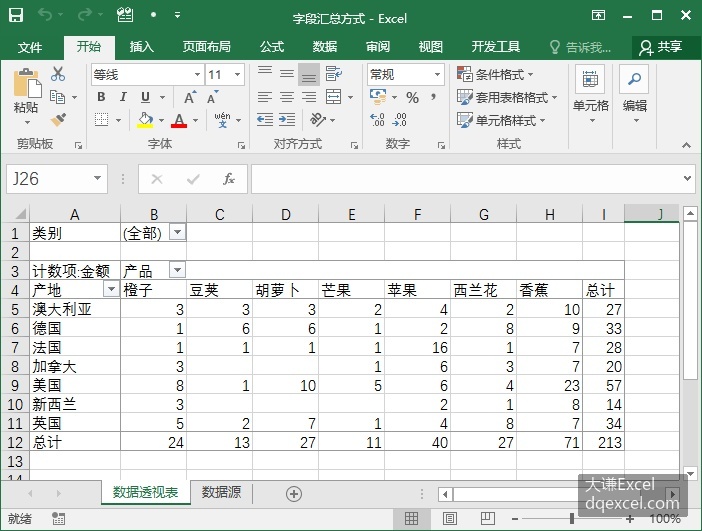Toggle top vertical alignment

pos(265,74)
